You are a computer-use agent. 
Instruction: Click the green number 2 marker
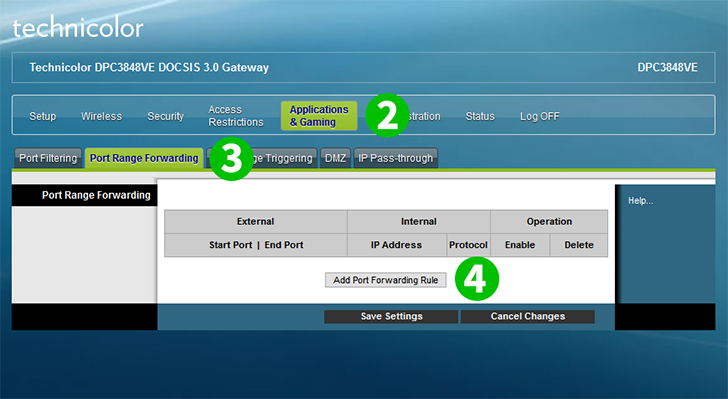point(387,115)
